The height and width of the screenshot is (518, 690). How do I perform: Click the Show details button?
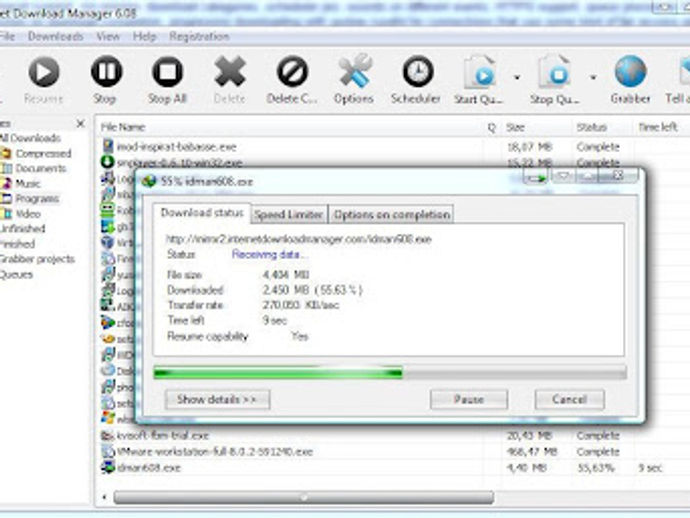tap(217, 400)
